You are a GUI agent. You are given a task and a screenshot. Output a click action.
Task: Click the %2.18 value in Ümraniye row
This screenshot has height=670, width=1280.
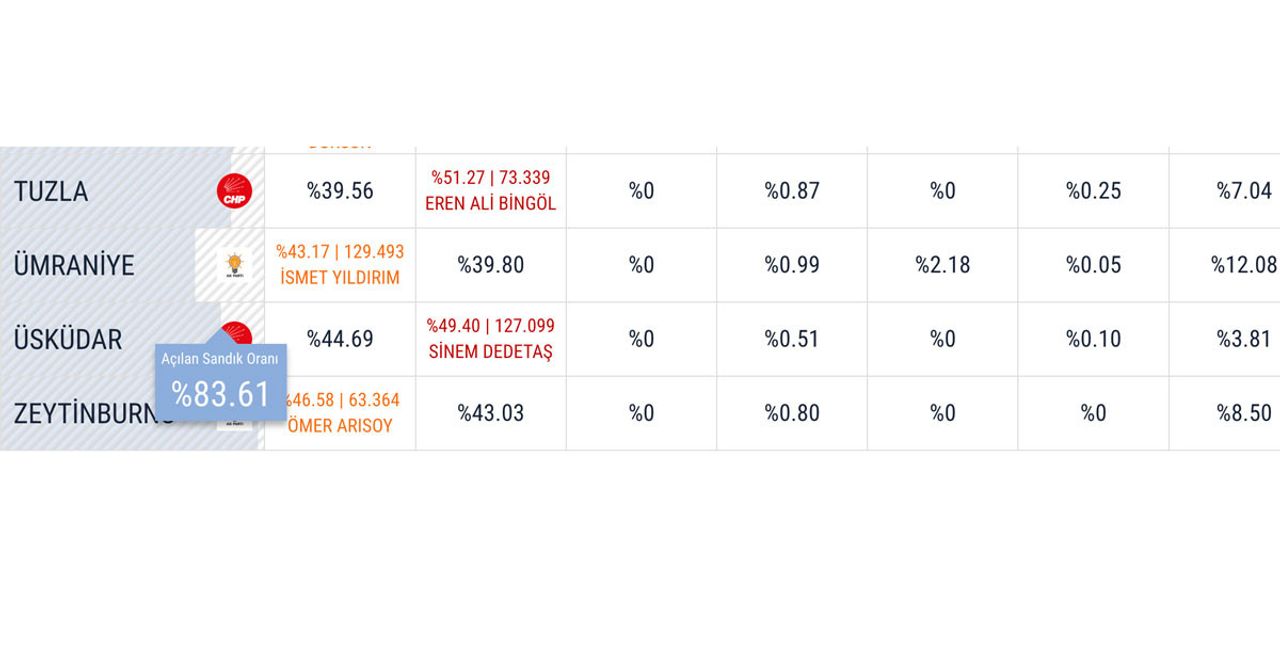click(x=943, y=265)
